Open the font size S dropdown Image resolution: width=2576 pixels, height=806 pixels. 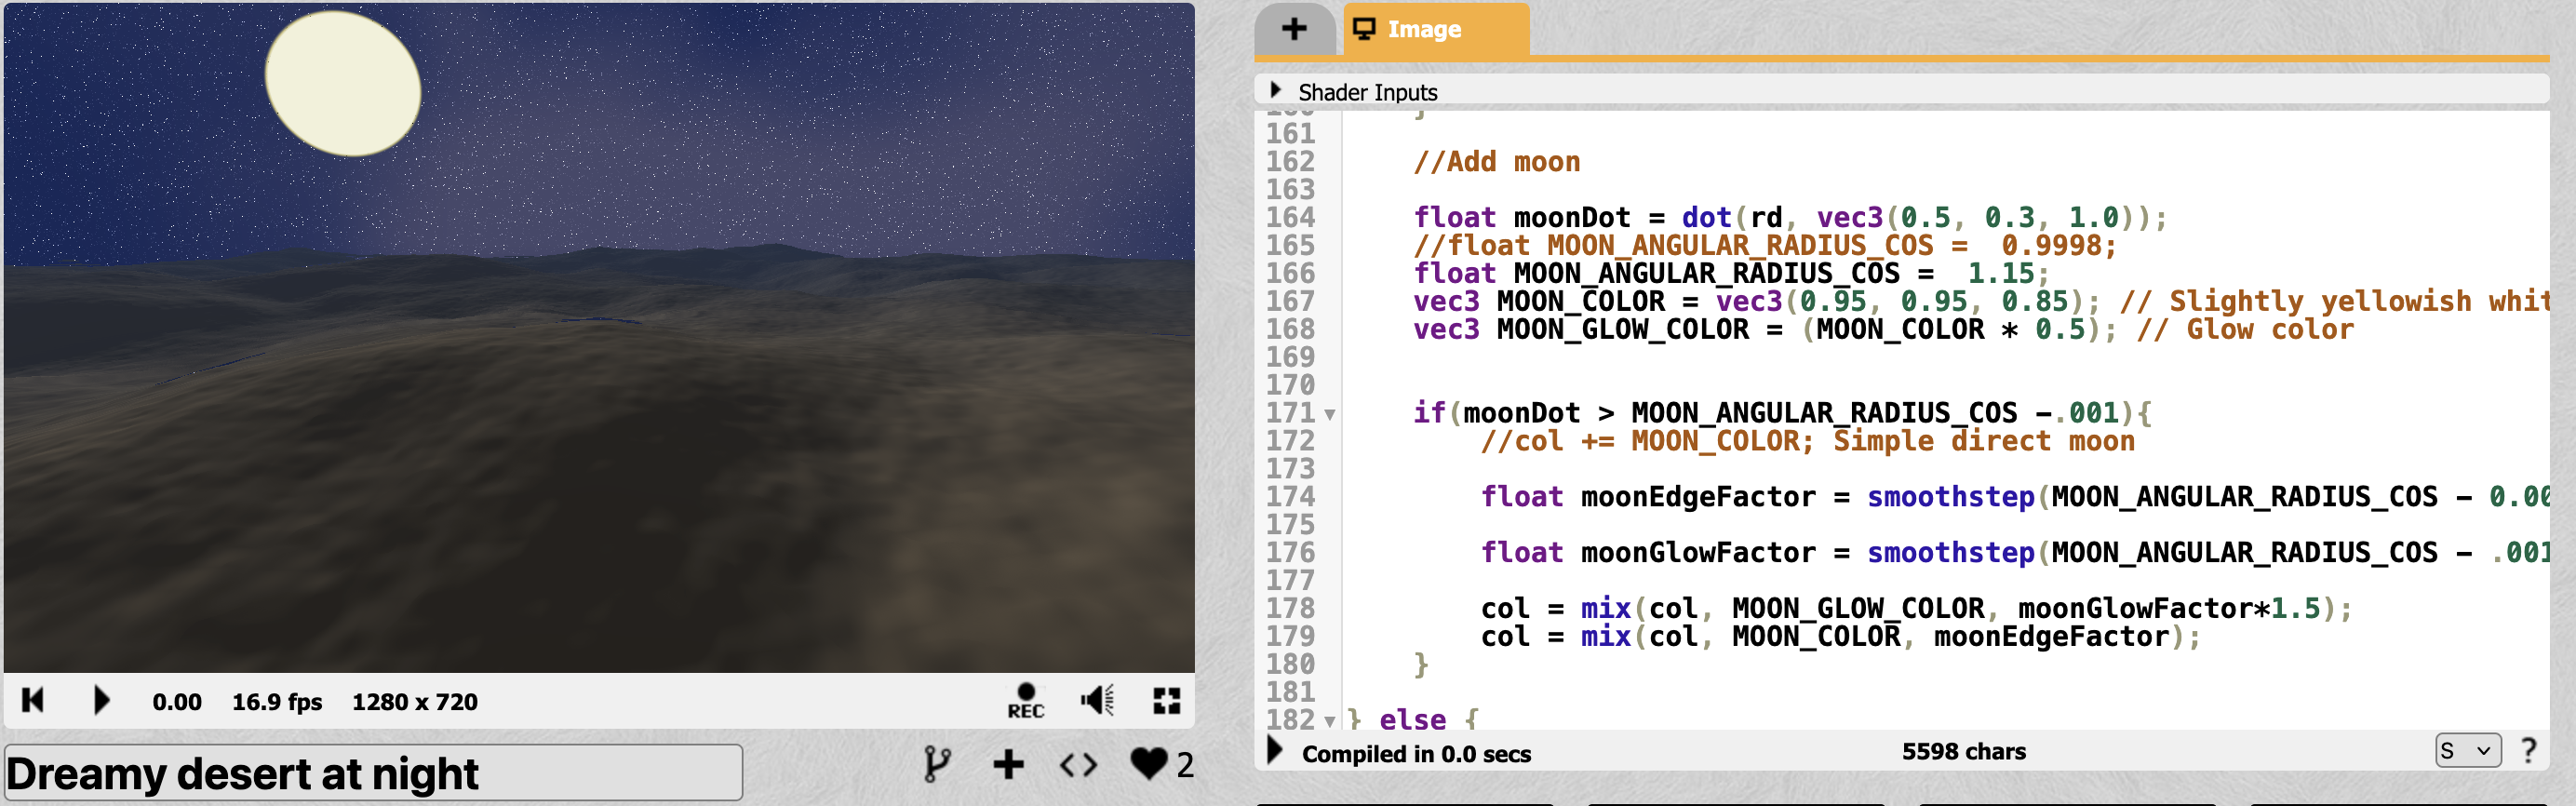(x=2467, y=750)
